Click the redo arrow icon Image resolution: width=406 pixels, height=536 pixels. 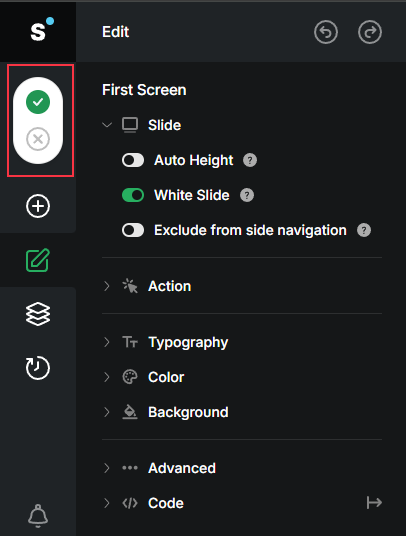370,32
